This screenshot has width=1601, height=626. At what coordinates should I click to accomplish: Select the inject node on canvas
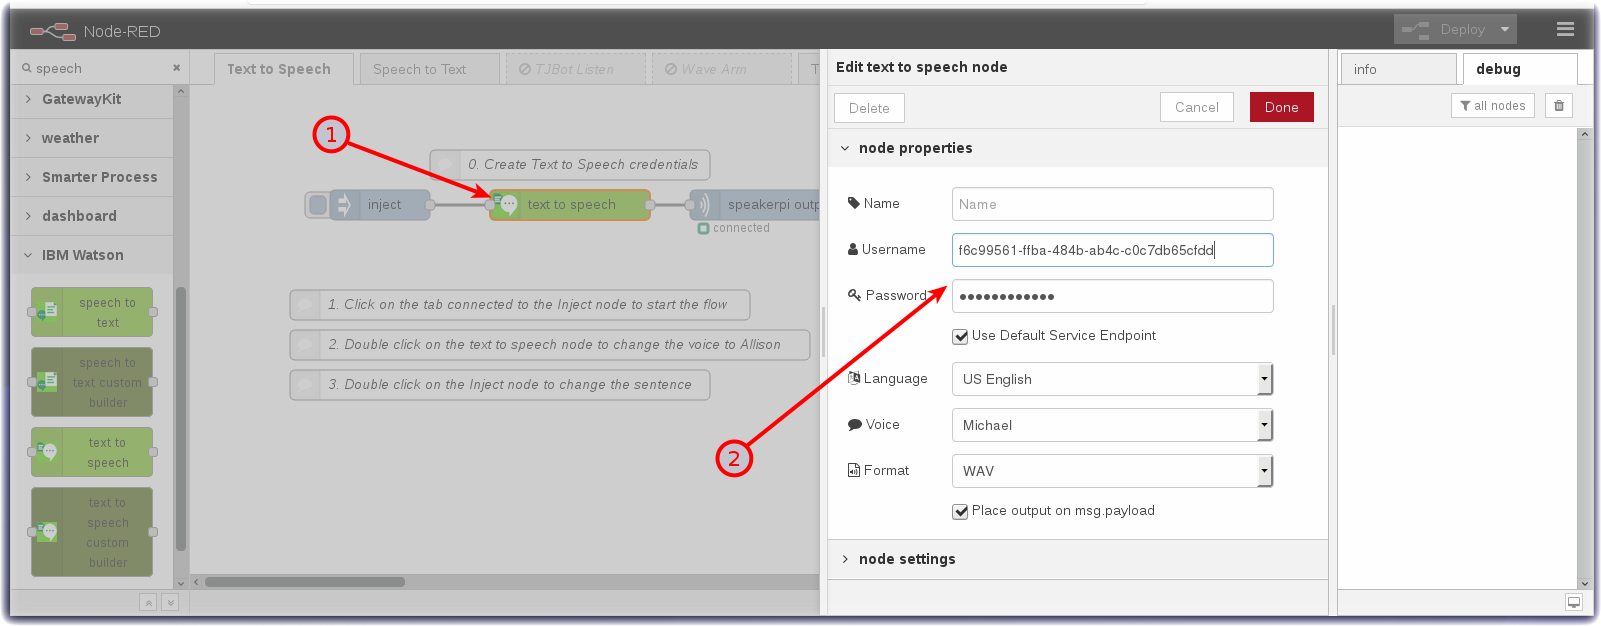click(x=380, y=205)
